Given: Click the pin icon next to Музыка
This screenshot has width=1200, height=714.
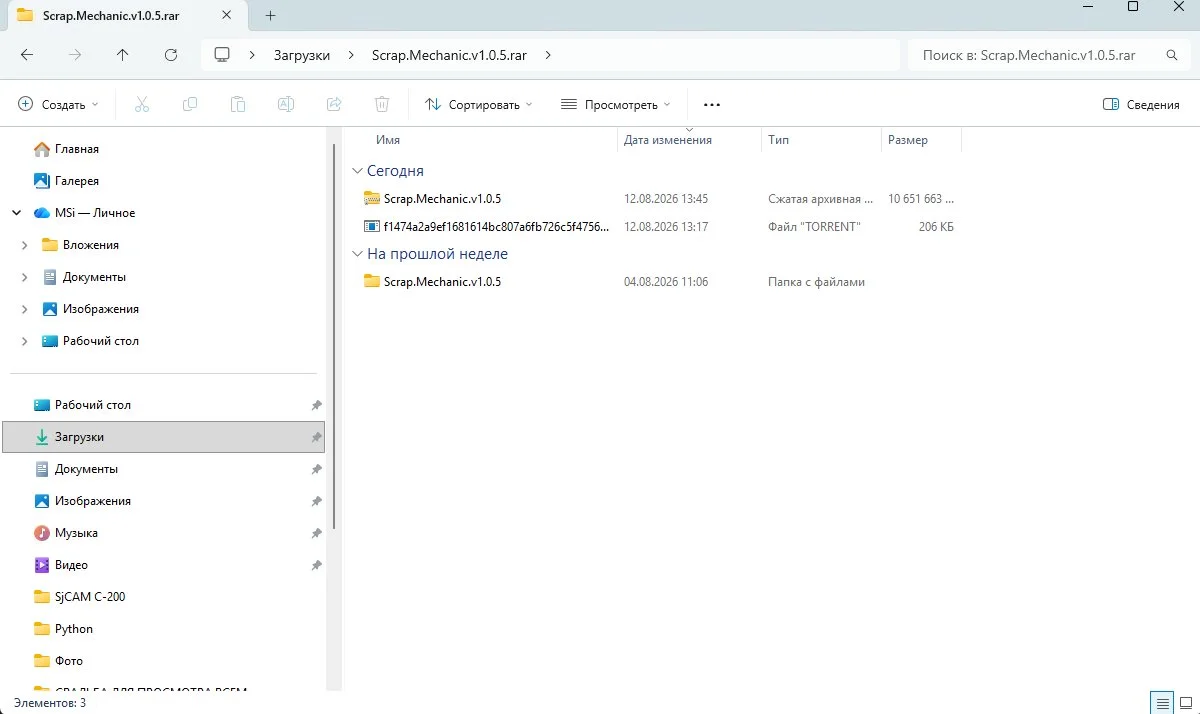Looking at the screenshot, I should [x=316, y=533].
